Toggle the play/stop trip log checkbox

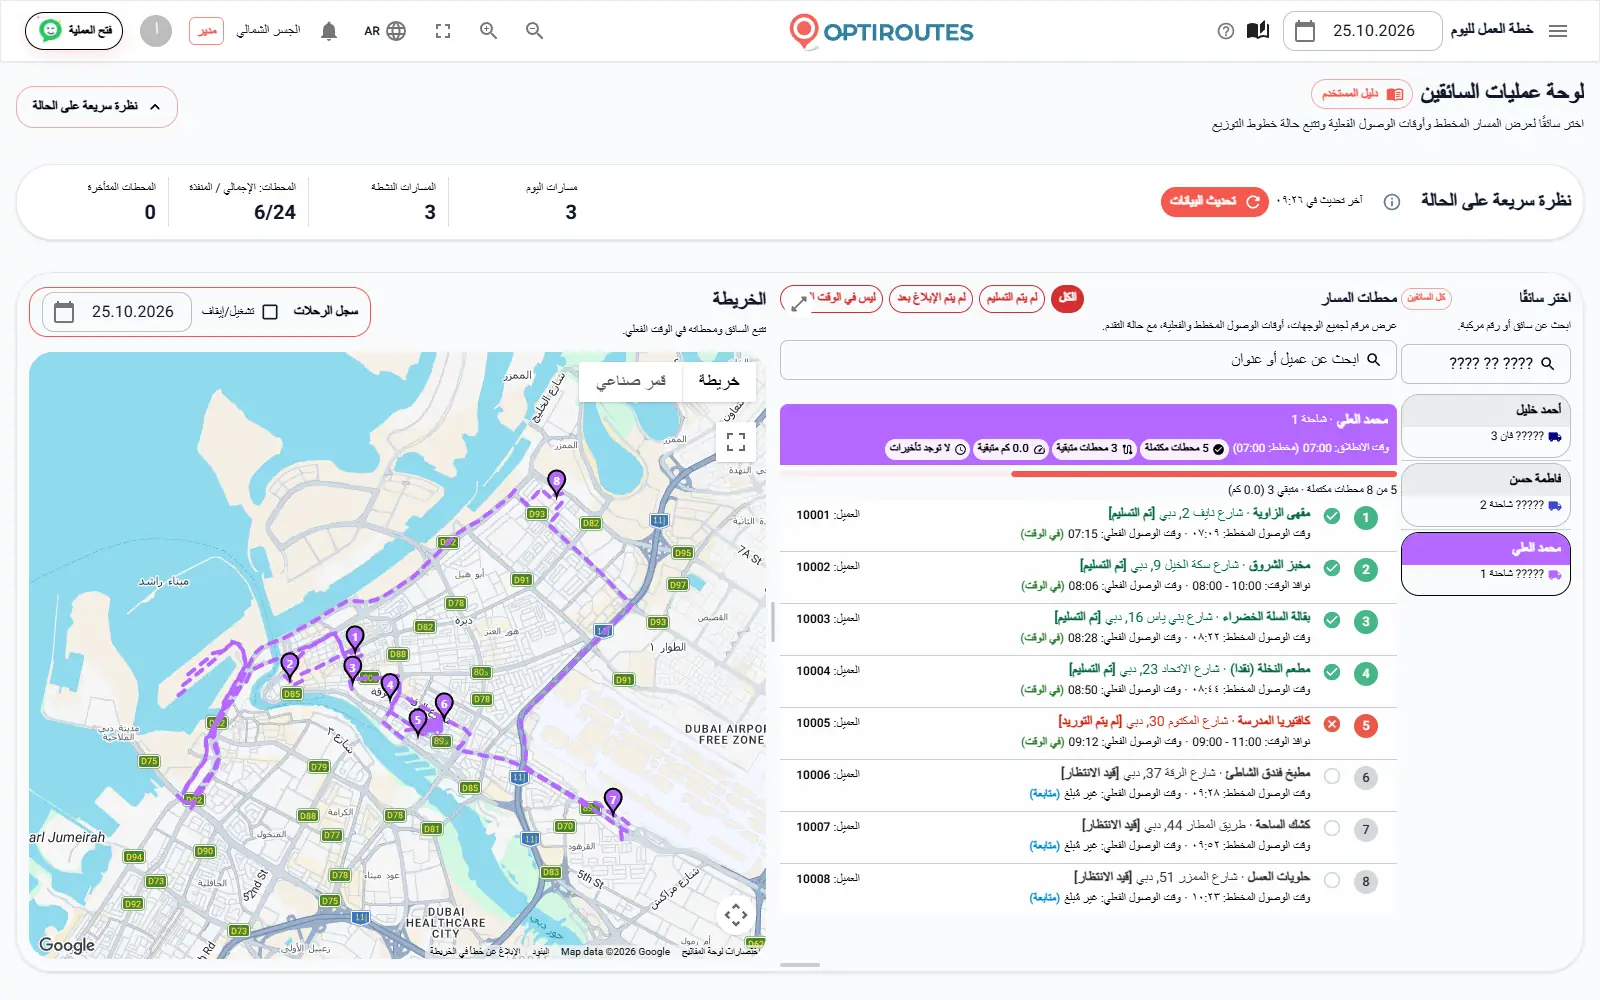(270, 312)
